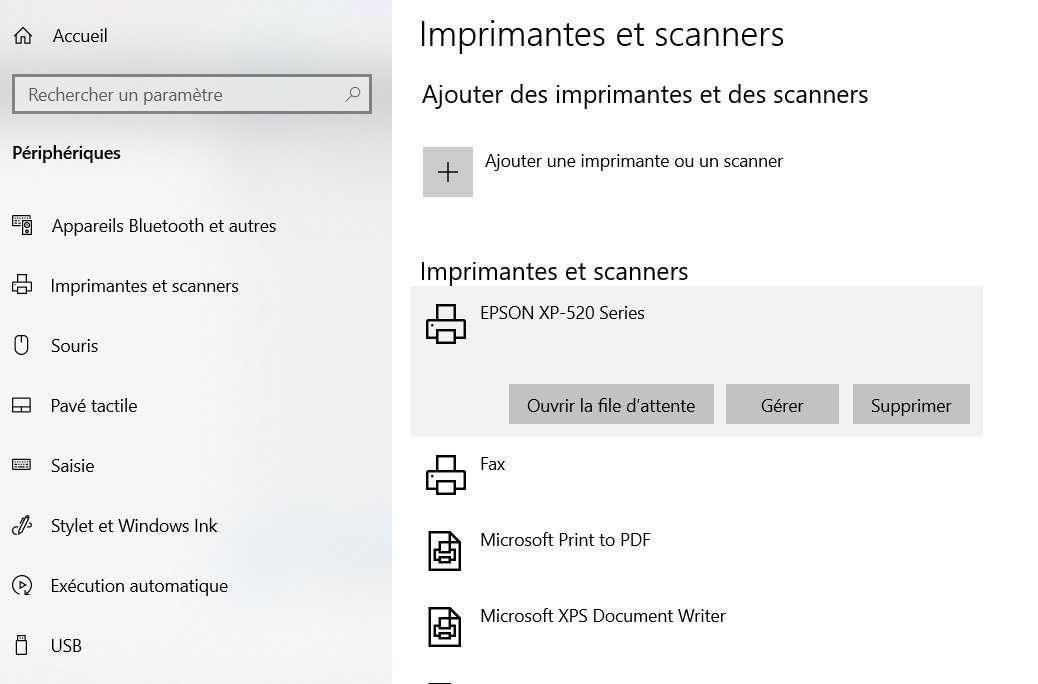Click the Gérer button

coord(782,405)
